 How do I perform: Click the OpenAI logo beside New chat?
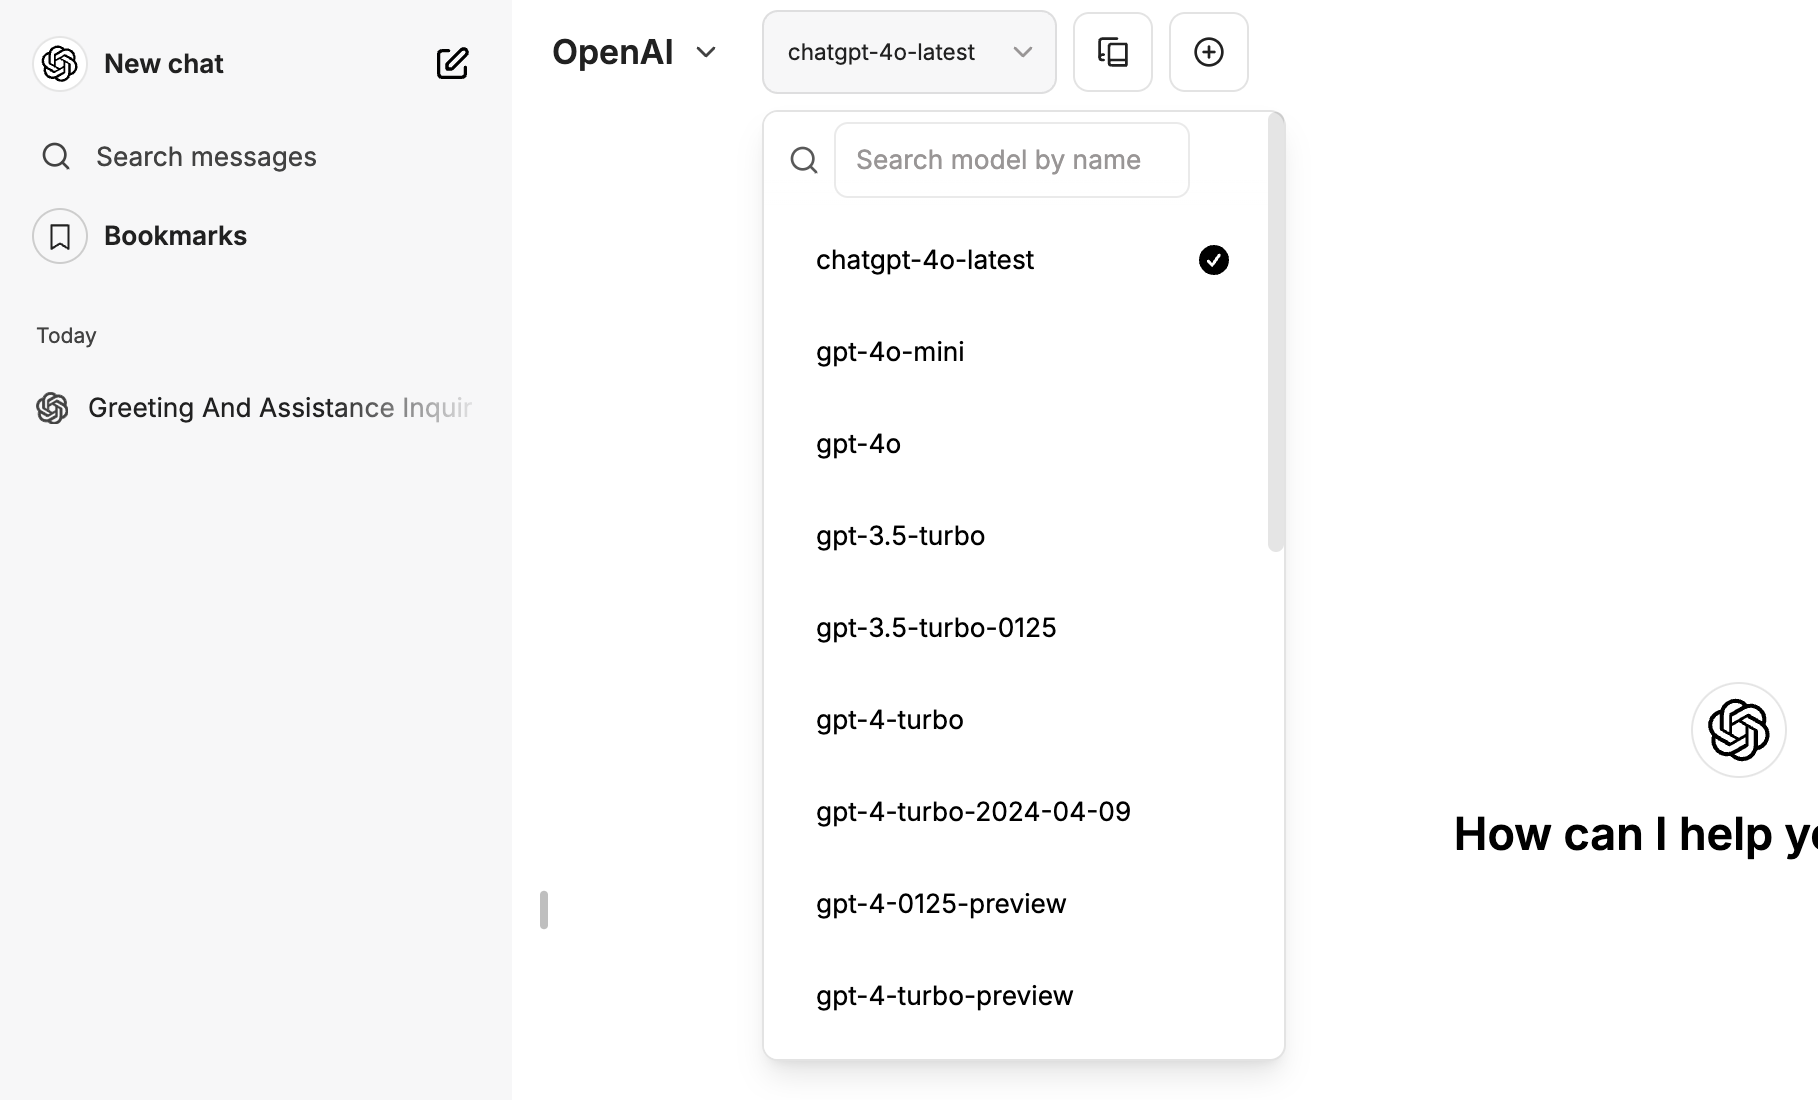(x=60, y=64)
